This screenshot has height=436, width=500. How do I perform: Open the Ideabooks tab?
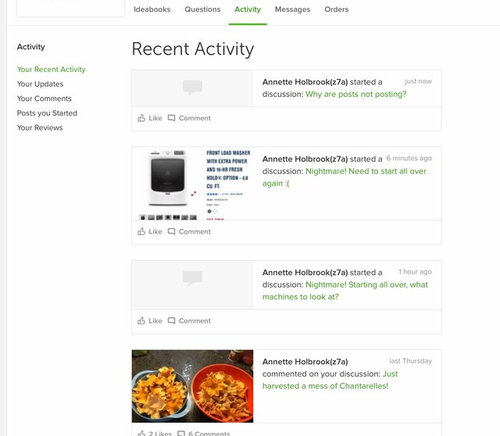pyautogui.click(x=152, y=9)
